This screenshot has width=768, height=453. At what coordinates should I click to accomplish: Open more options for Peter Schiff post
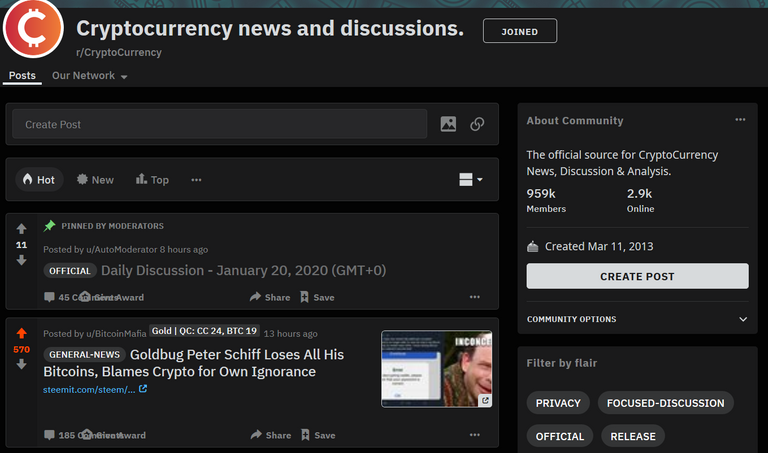pos(475,434)
